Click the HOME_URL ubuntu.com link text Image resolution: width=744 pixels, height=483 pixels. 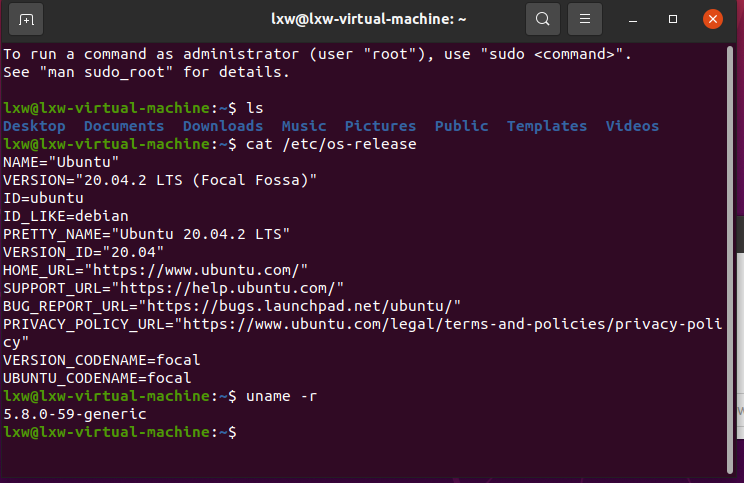point(196,270)
